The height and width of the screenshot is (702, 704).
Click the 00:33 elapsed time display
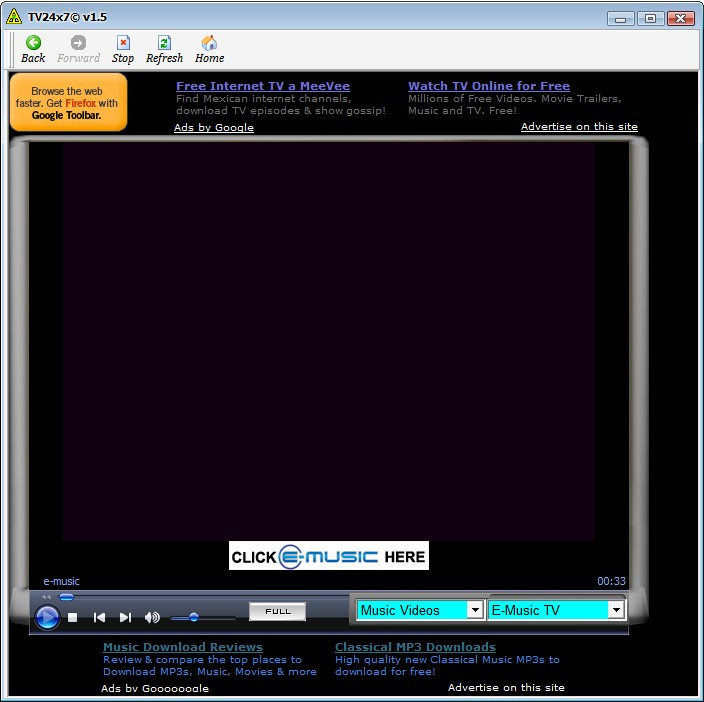click(611, 581)
